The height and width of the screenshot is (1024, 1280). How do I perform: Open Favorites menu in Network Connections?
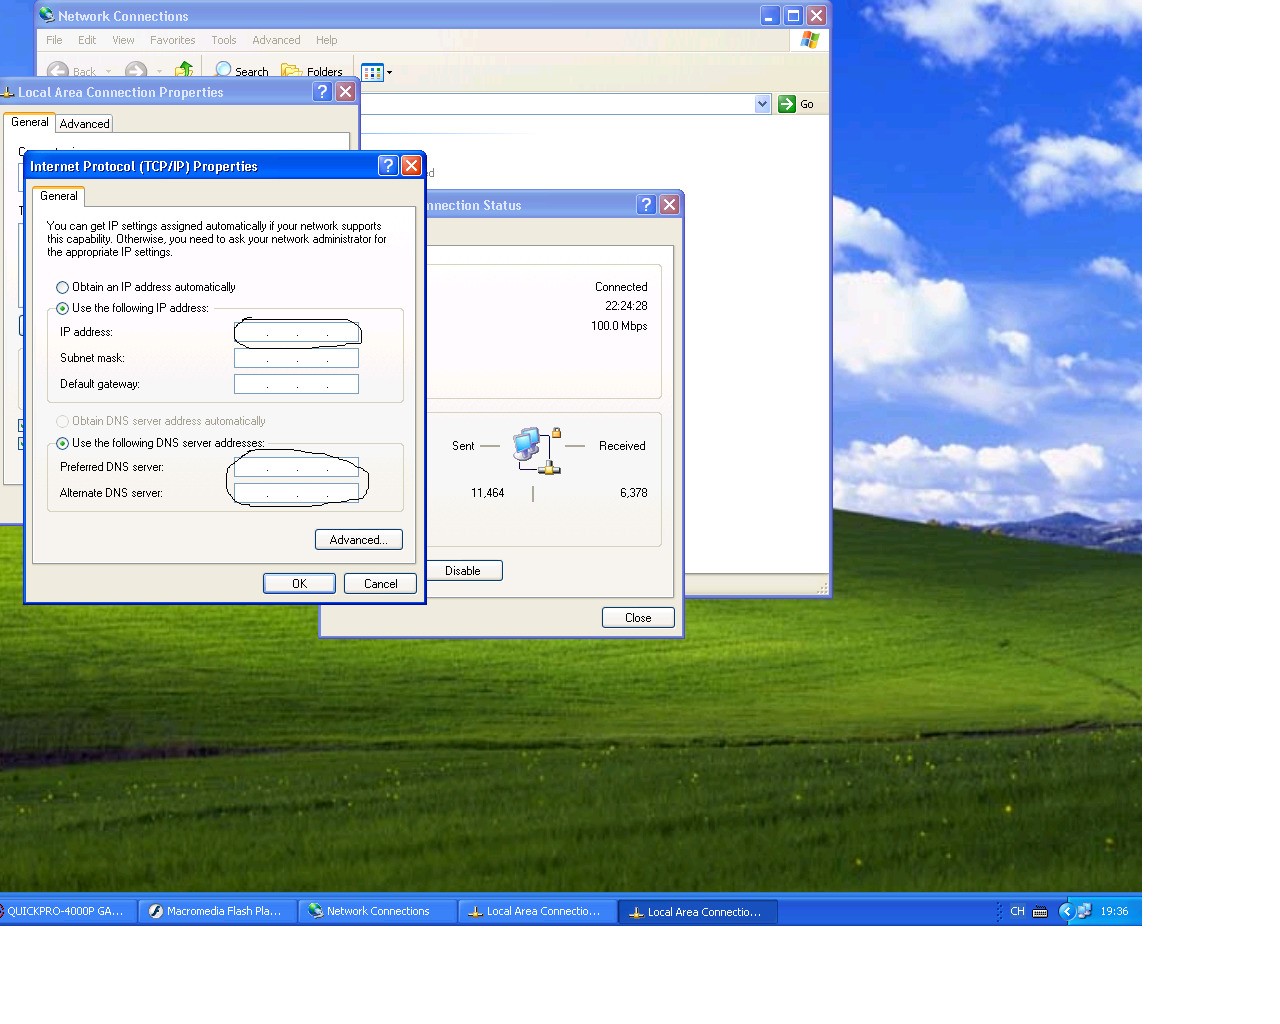click(173, 40)
